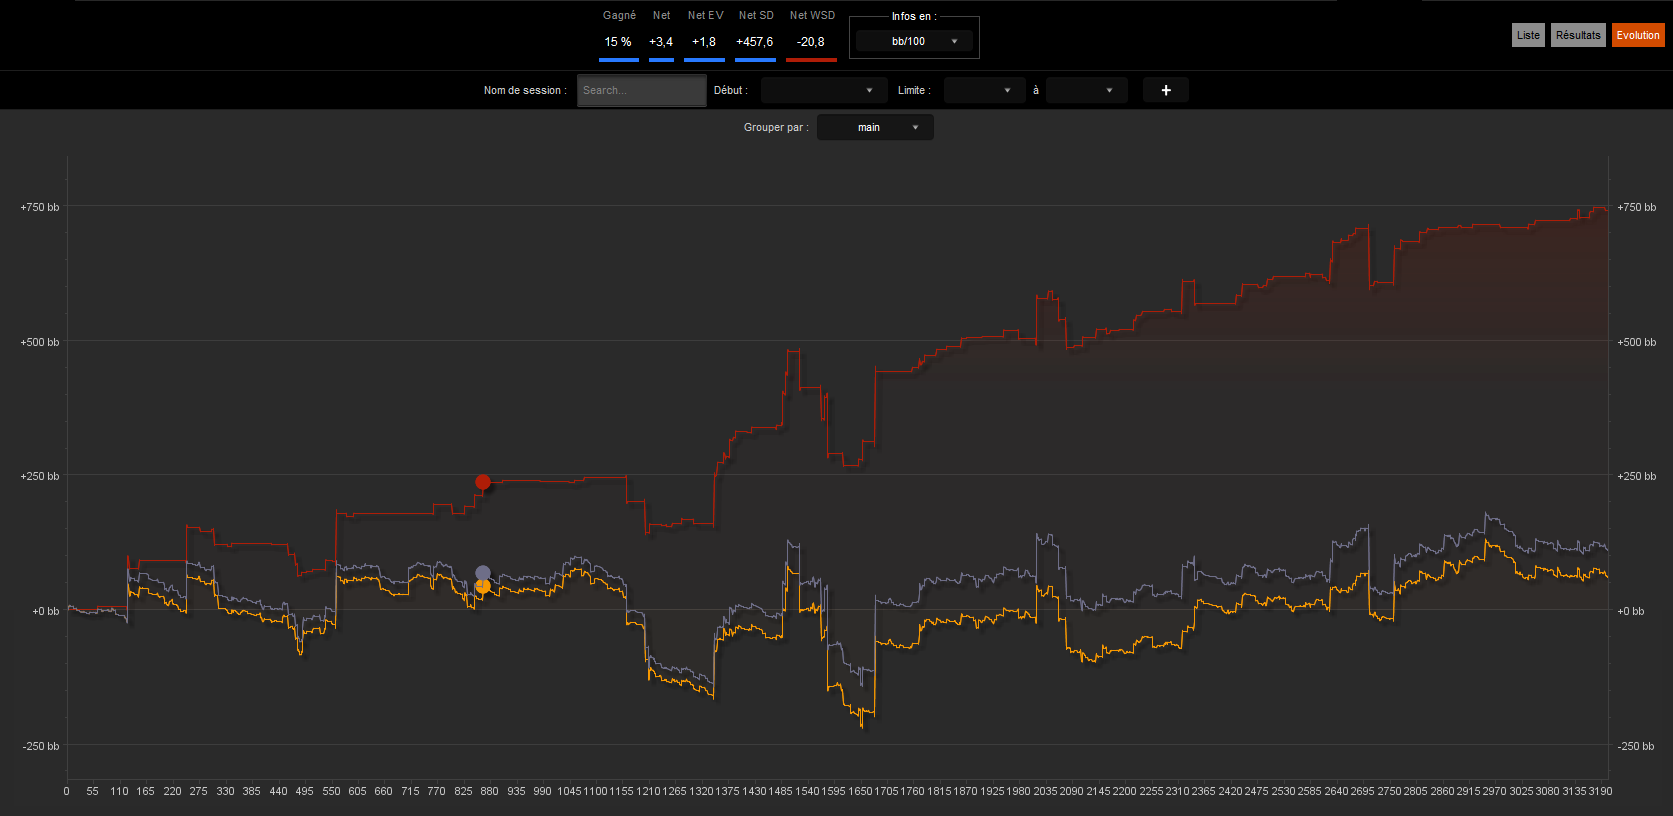Select the Evolution tab
The width and height of the screenshot is (1673, 816).
1638,35
